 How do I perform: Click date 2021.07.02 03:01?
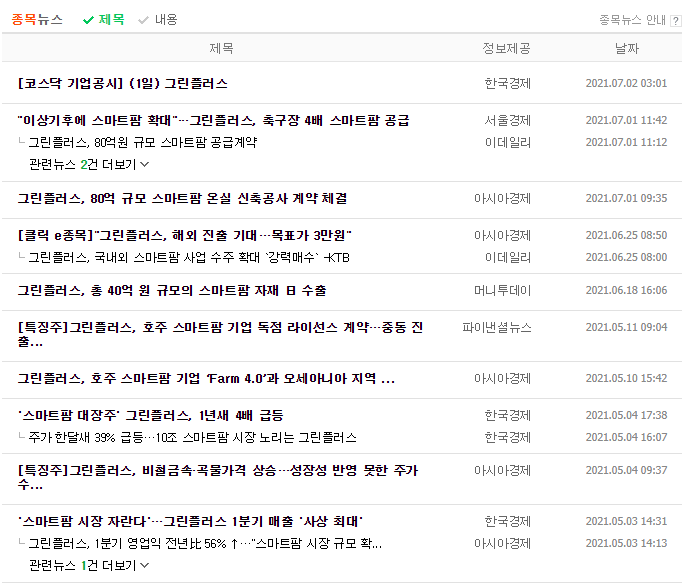[x=627, y=83]
